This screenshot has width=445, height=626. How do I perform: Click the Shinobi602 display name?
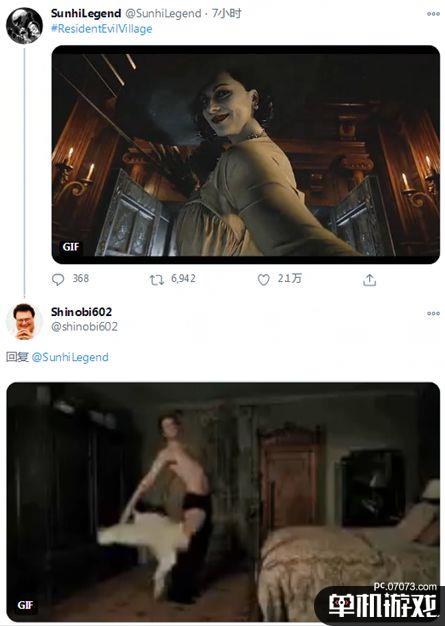coord(81,312)
